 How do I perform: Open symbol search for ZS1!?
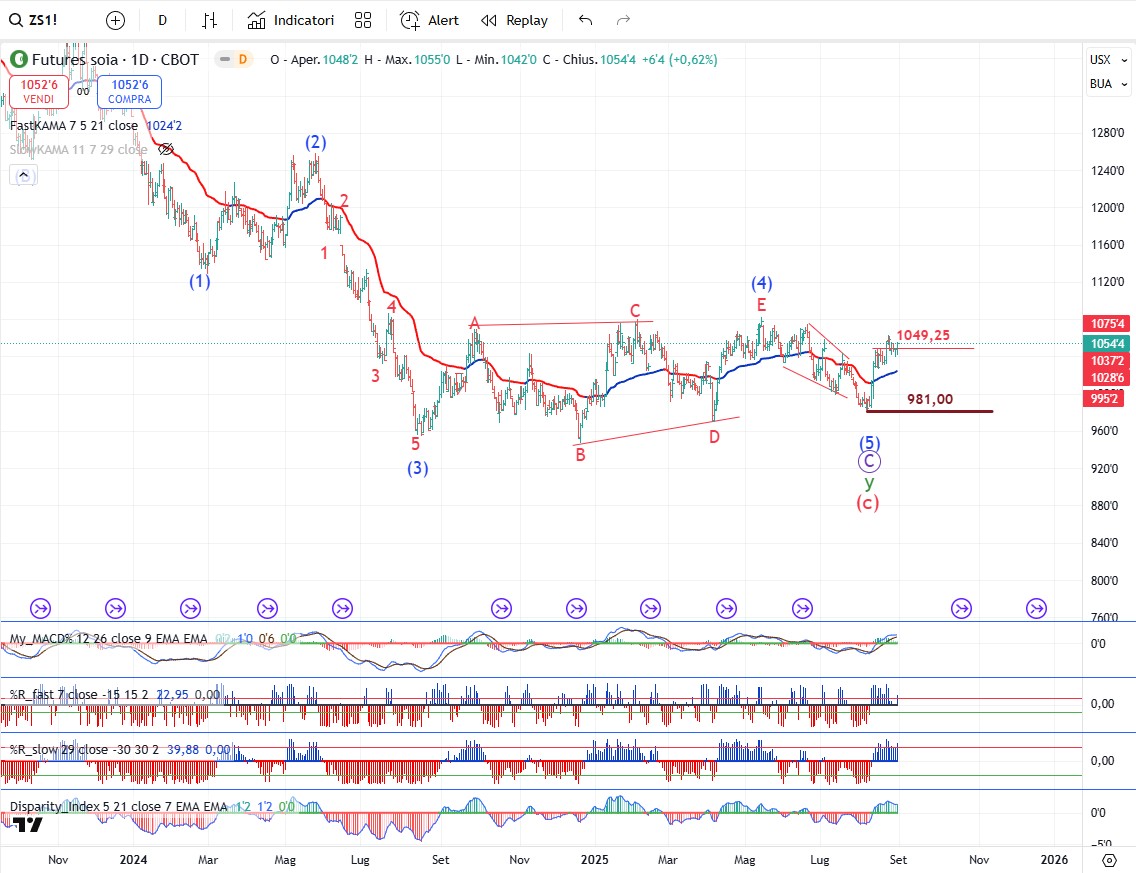(x=34, y=20)
